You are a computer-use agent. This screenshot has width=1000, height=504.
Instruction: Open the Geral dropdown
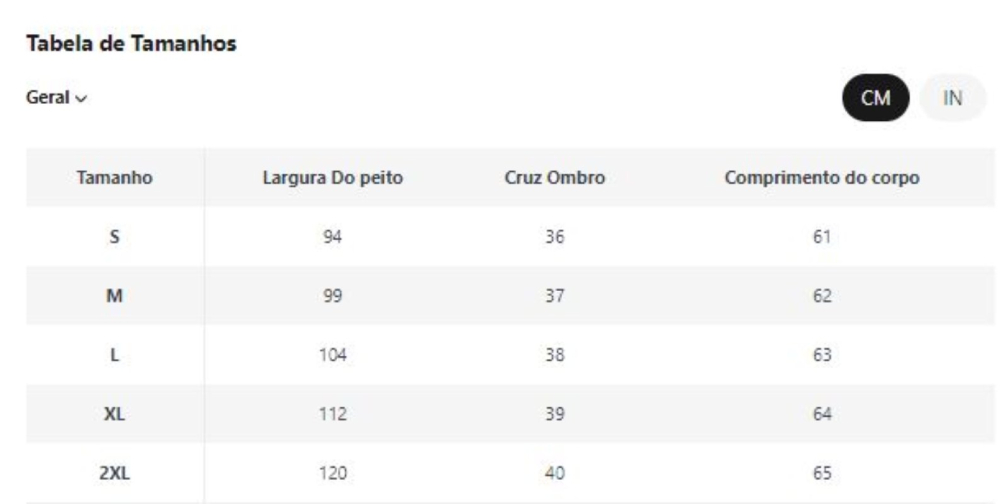(x=56, y=98)
